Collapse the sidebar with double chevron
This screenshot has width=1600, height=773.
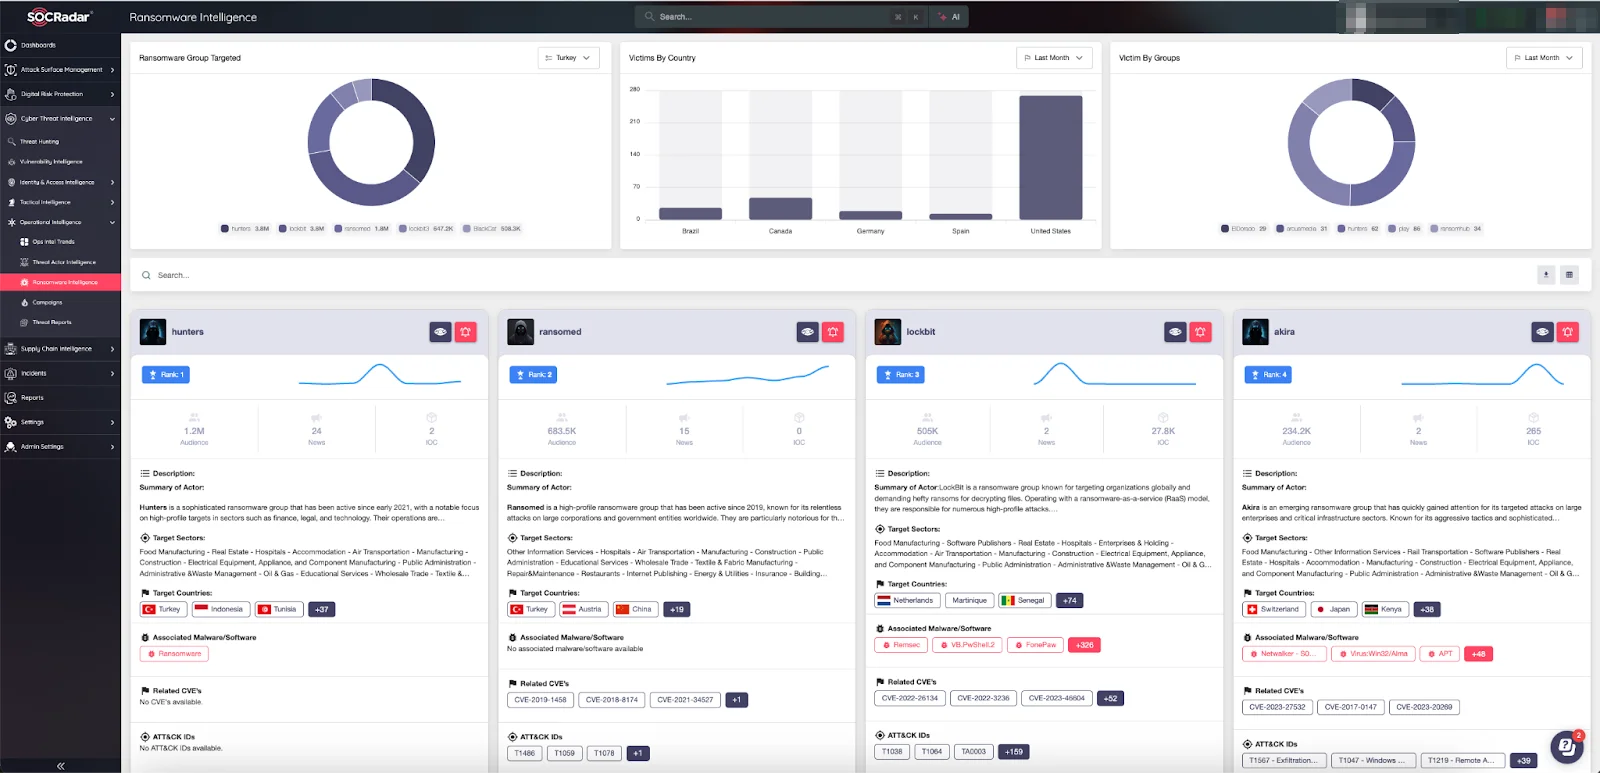(x=60, y=766)
